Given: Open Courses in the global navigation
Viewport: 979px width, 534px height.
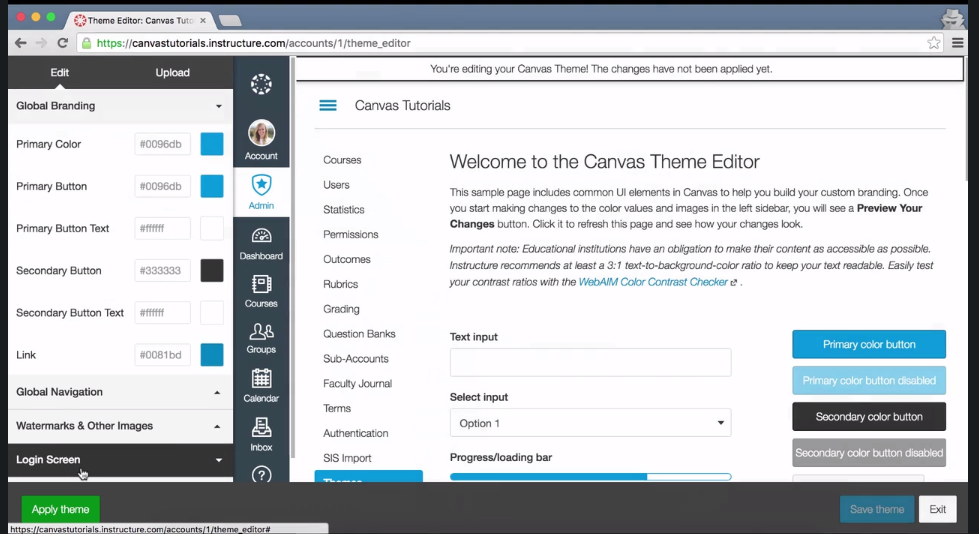Looking at the screenshot, I should [x=261, y=291].
